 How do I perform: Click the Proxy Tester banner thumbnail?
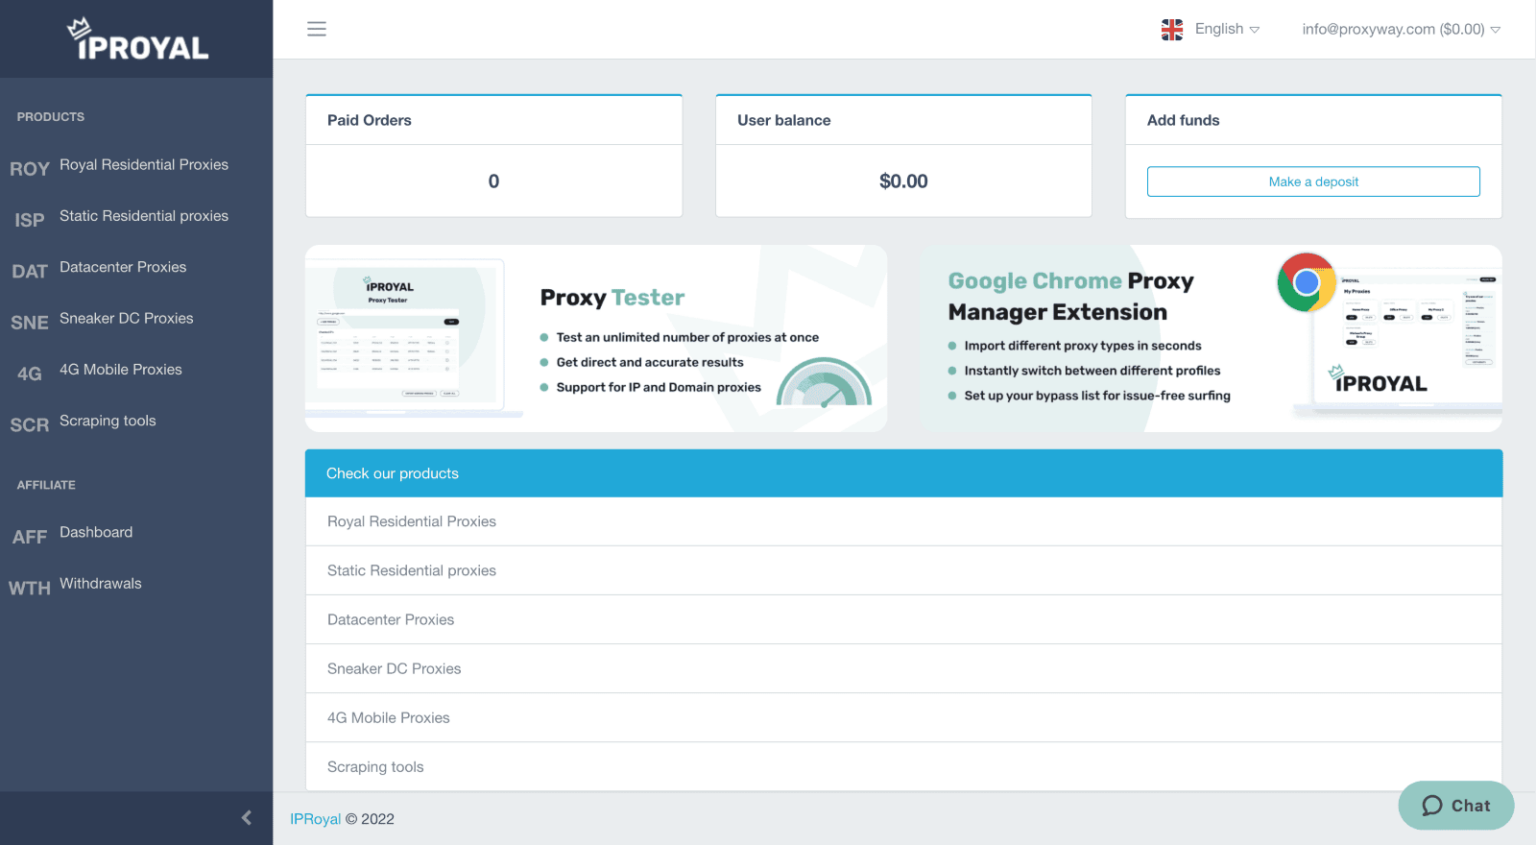pyautogui.click(x=406, y=337)
